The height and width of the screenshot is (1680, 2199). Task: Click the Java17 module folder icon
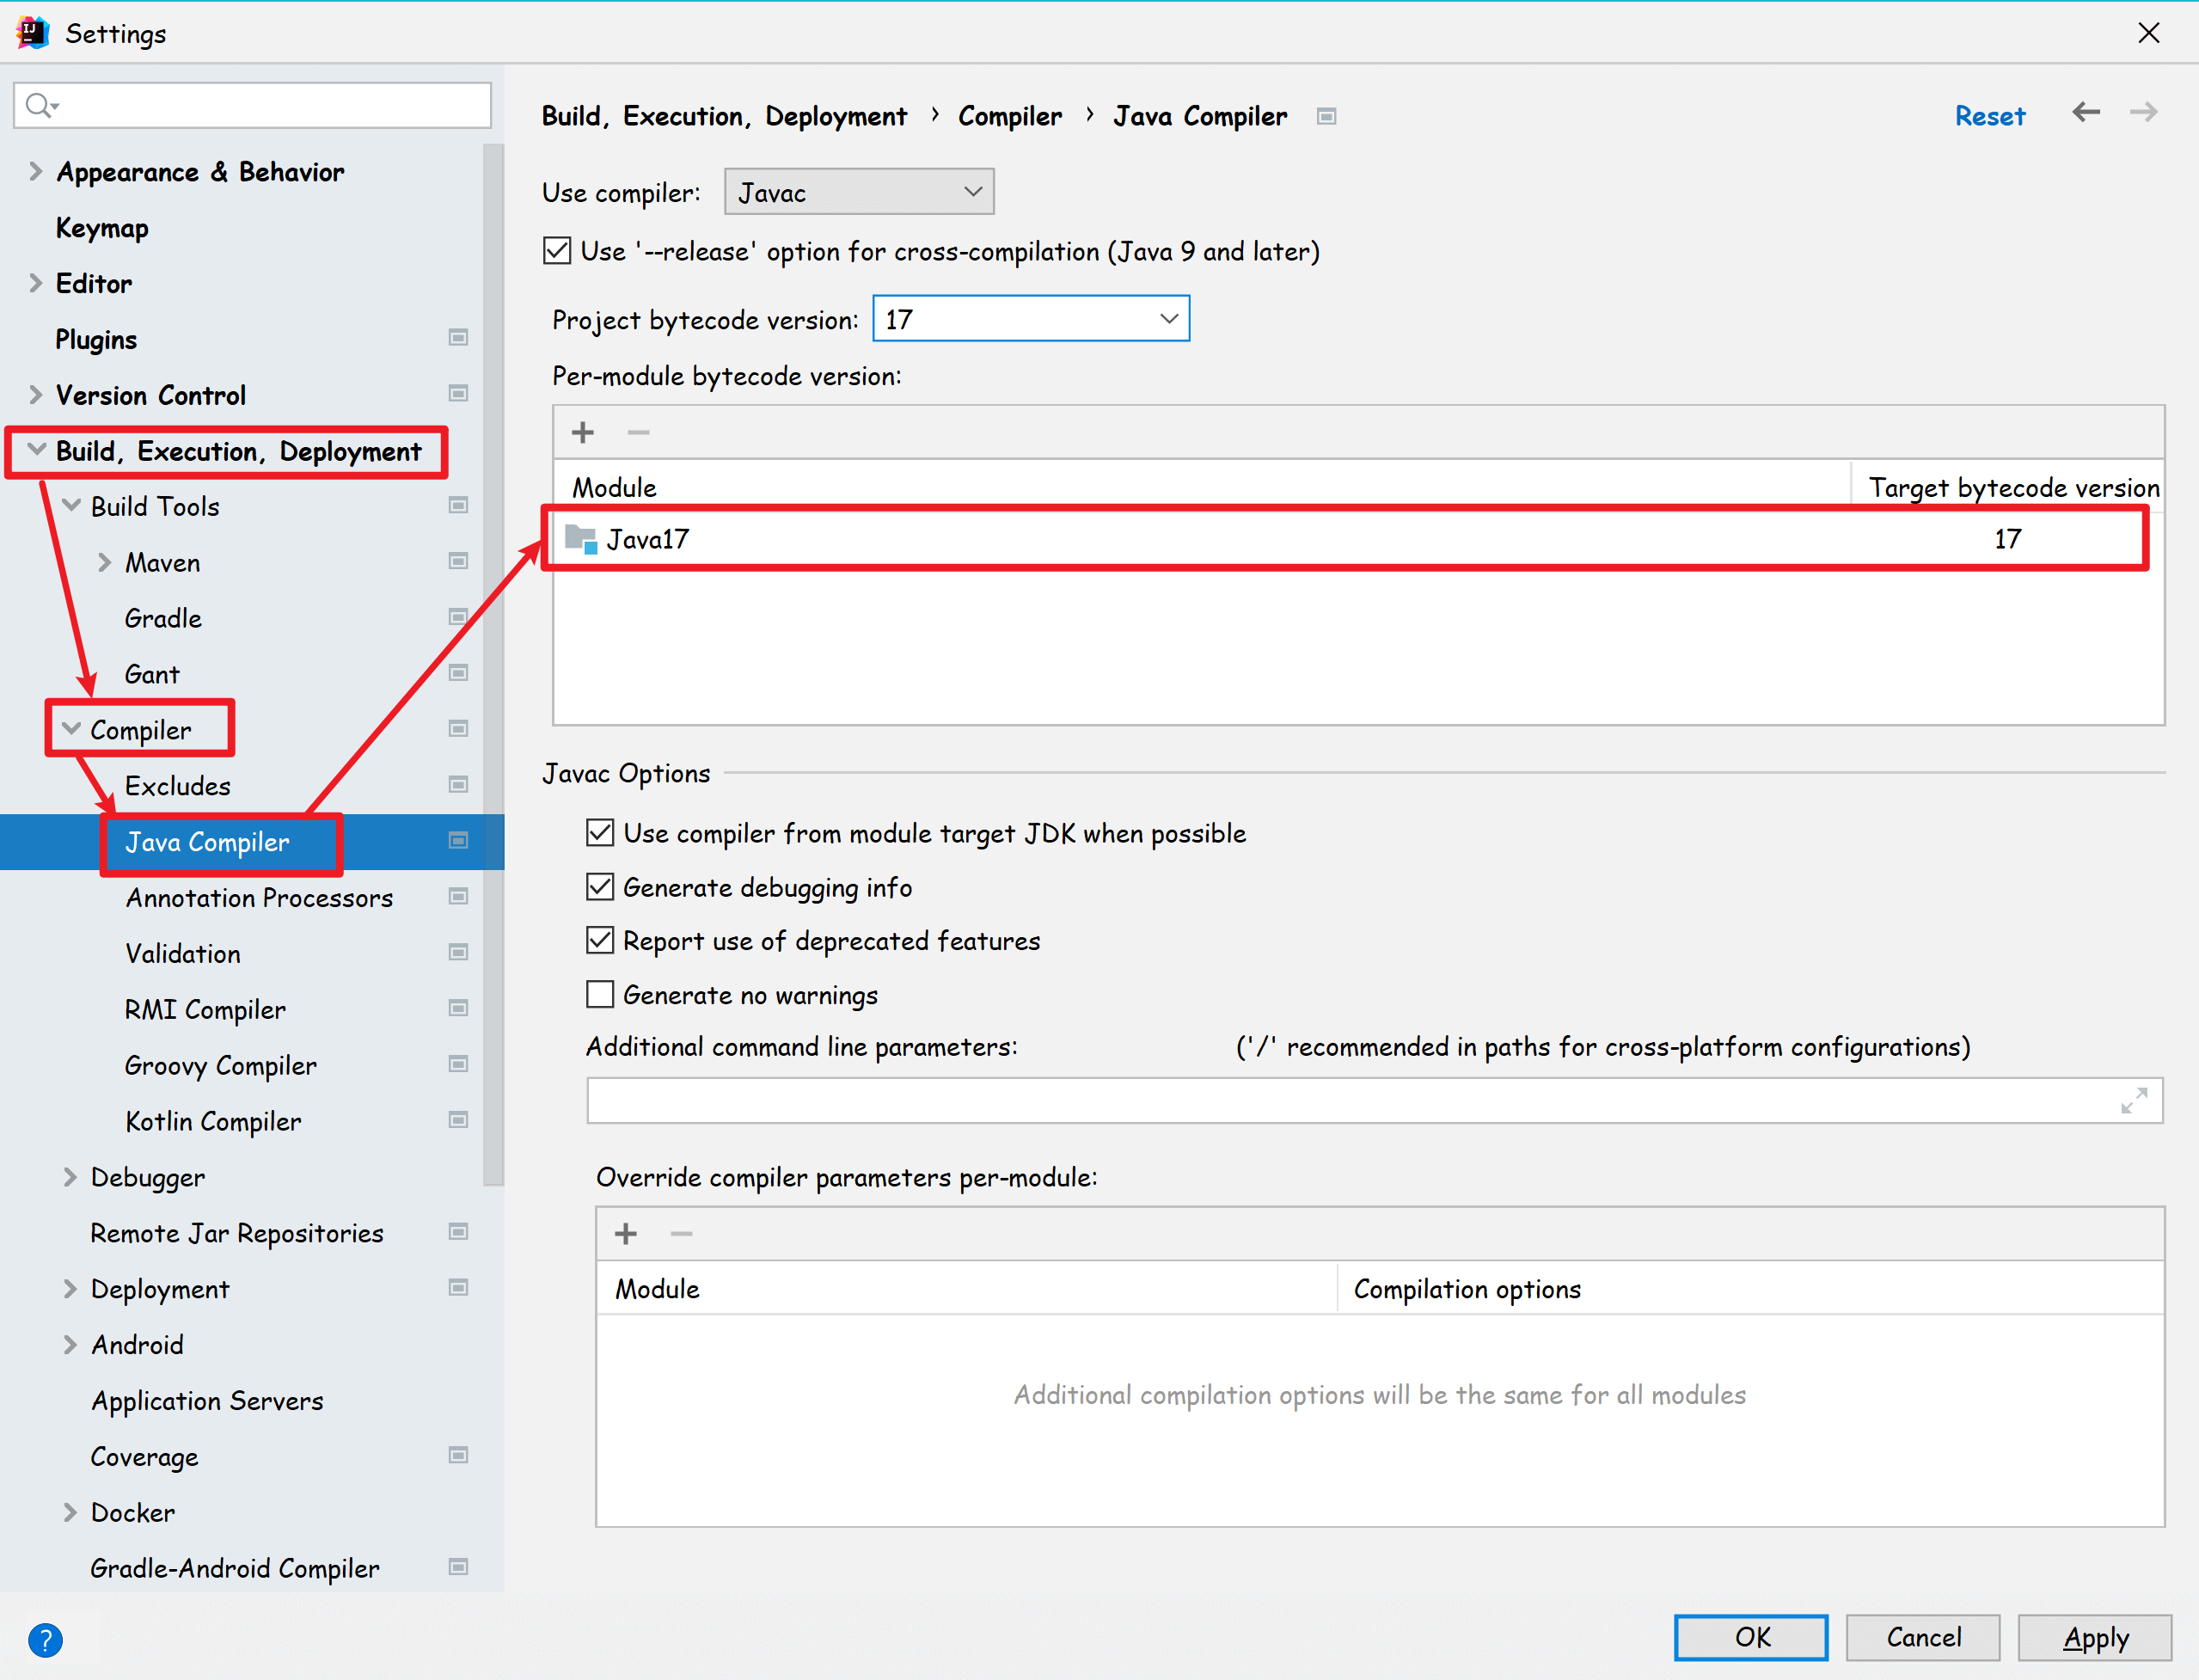pos(581,539)
